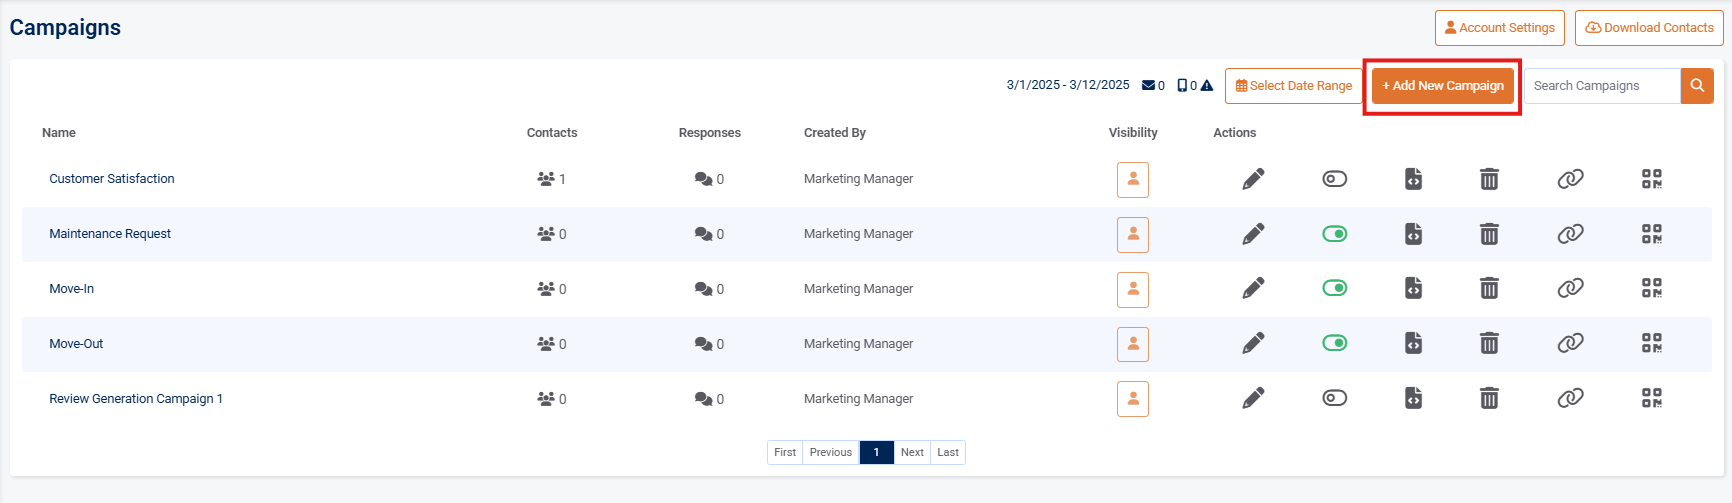This screenshot has height=503, width=1732.
Task: Open QR code for Customer Satisfaction campaign
Action: (x=1651, y=179)
